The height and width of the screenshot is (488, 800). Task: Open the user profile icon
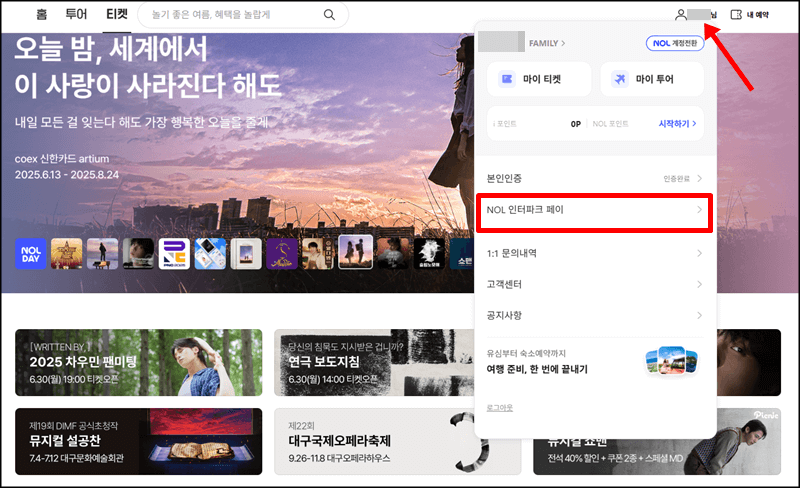click(x=681, y=15)
